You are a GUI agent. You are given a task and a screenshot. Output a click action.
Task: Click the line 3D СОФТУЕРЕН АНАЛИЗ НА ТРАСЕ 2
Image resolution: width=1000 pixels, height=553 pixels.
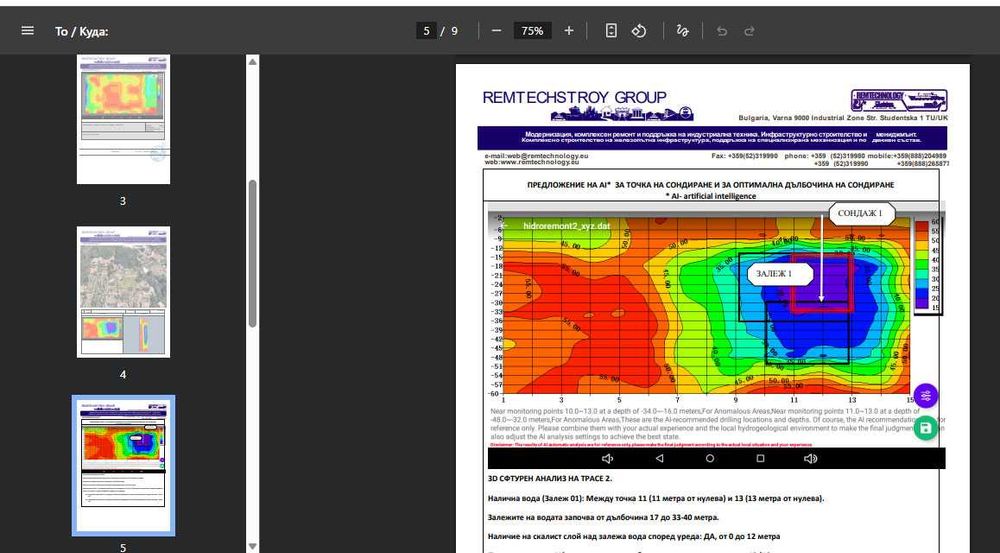coord(550,478)
